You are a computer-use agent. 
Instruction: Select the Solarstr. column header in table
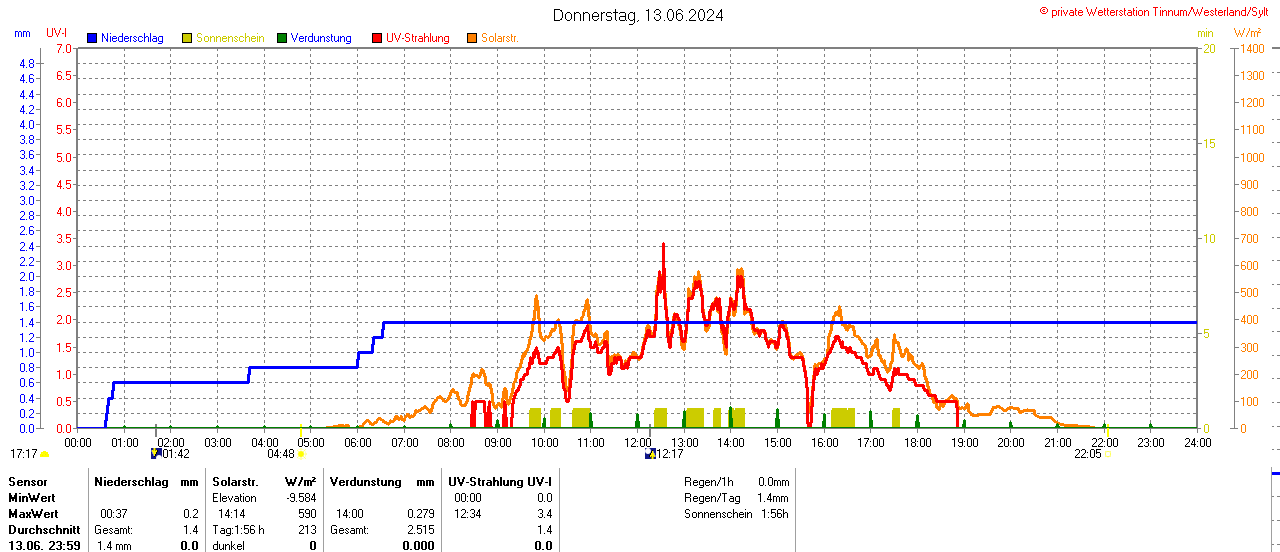(234, 481)
